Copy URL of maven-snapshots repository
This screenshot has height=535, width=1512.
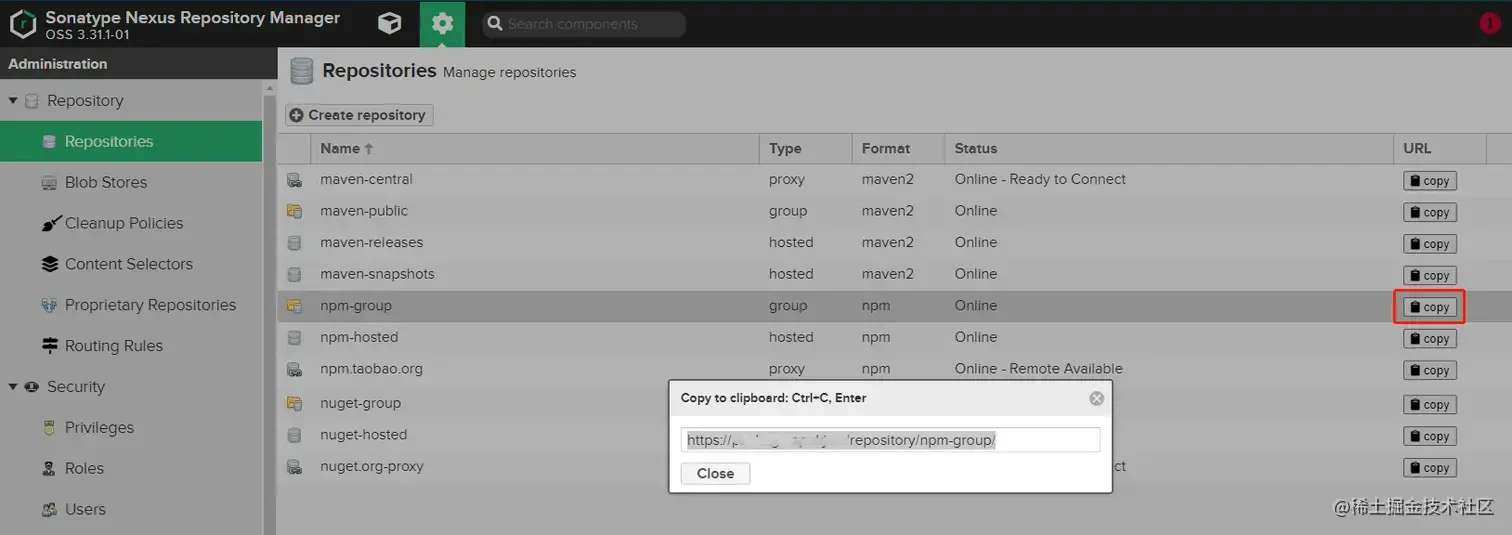[x=1430, y=276]
